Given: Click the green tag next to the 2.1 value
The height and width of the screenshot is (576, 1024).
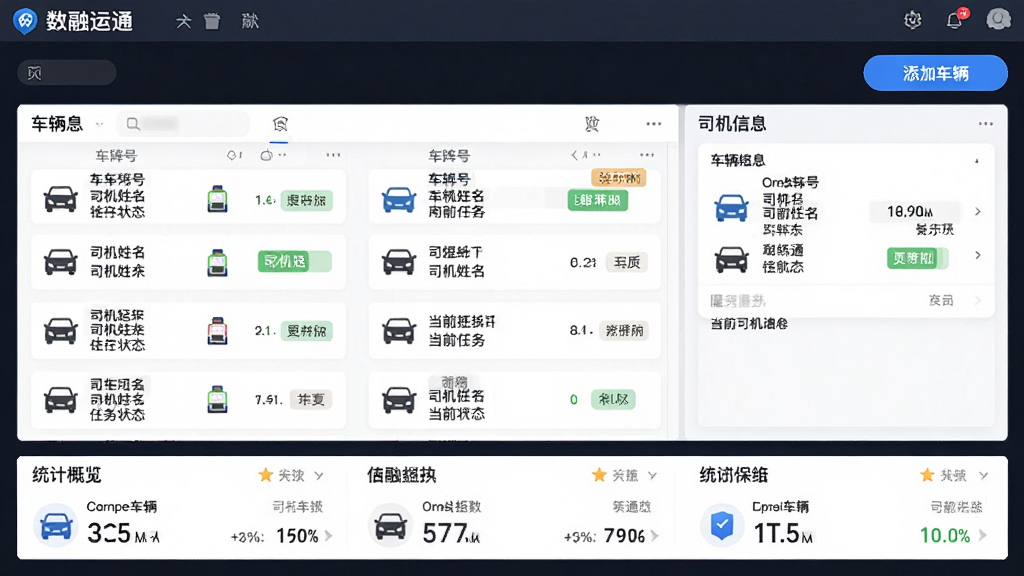Looking at the screenshot, I should coord(306,330).
